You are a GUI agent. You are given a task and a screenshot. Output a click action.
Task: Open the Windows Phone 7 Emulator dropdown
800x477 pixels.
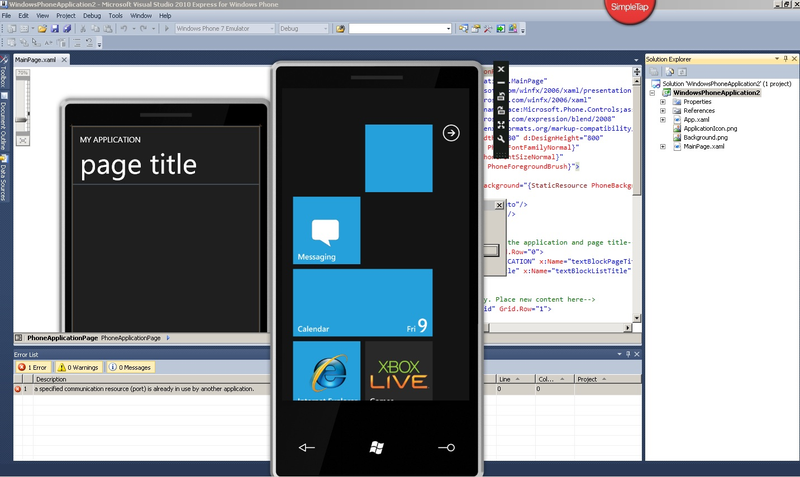coord(271,29)
